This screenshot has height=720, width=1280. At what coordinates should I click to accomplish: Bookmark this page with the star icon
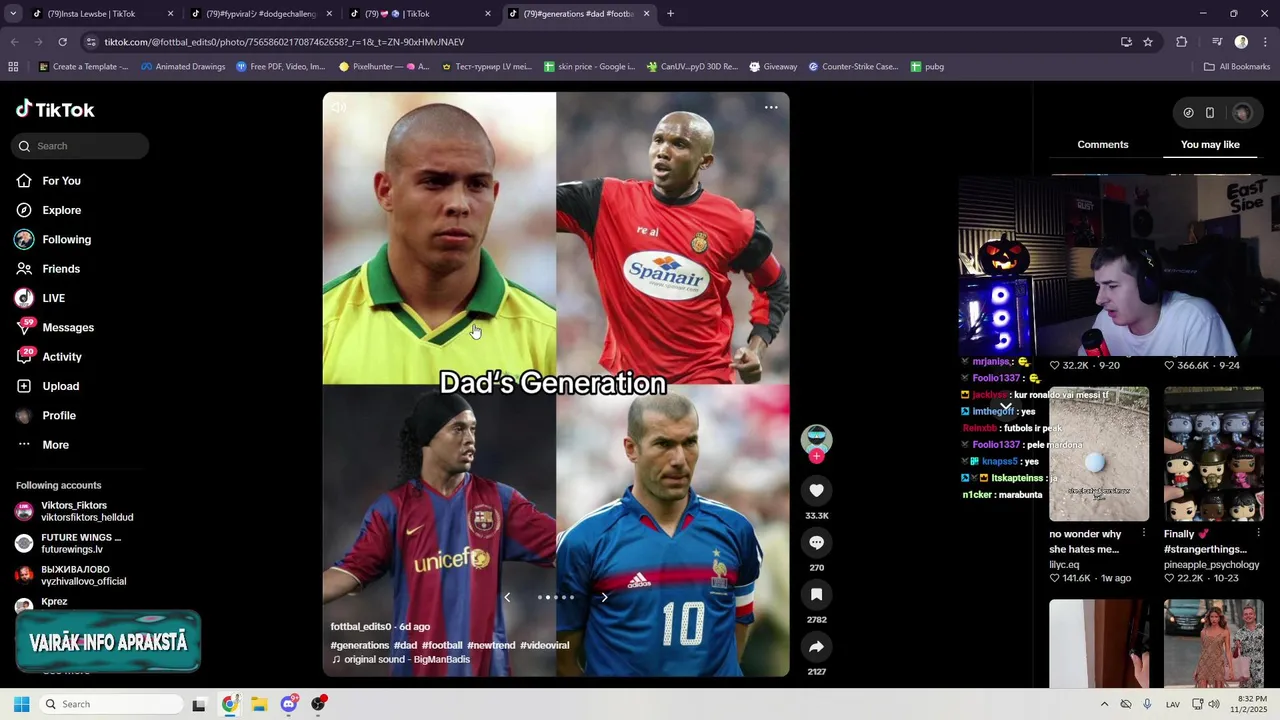coord(1148,42)
